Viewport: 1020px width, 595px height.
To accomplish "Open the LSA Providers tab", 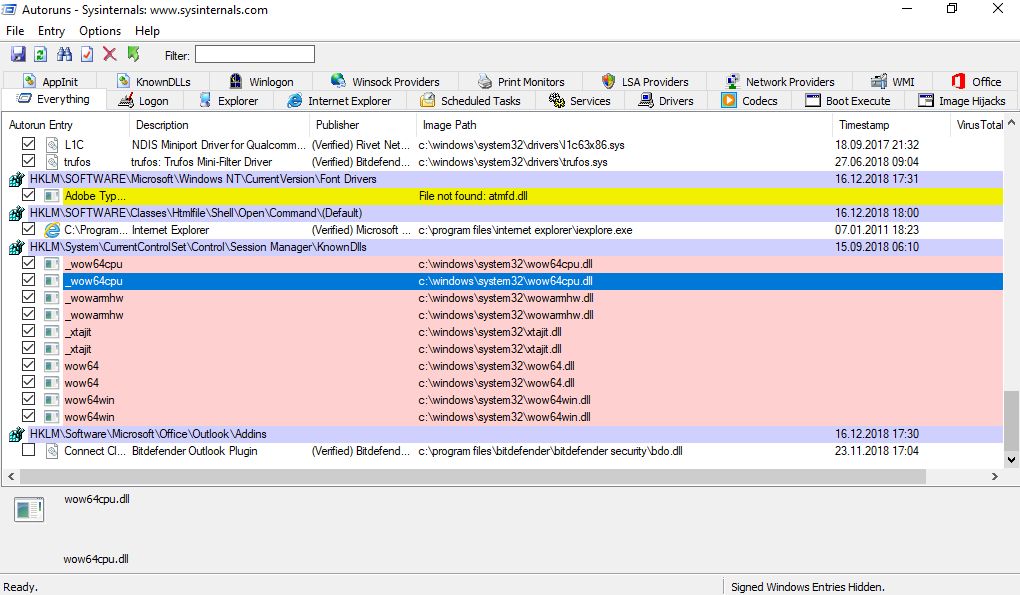I will (x=645, y=81).
